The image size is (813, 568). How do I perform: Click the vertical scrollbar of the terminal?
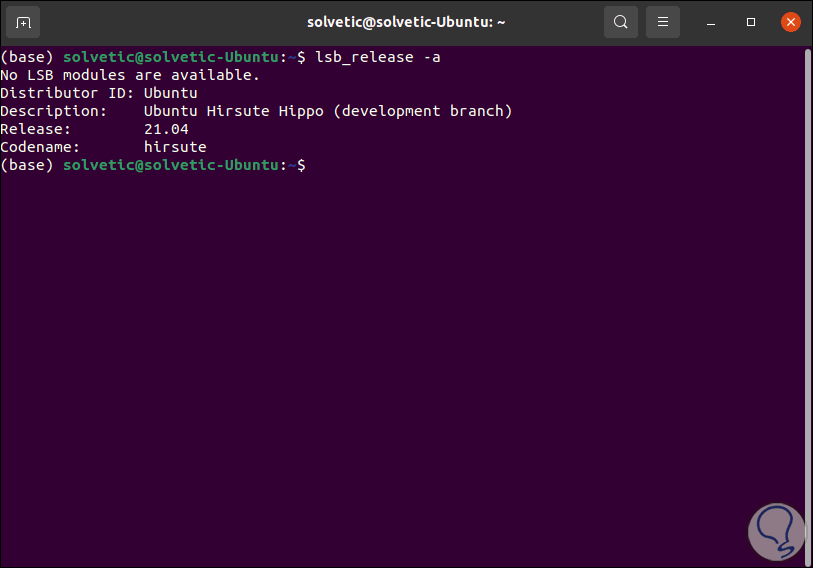click(x=807, y=306)
